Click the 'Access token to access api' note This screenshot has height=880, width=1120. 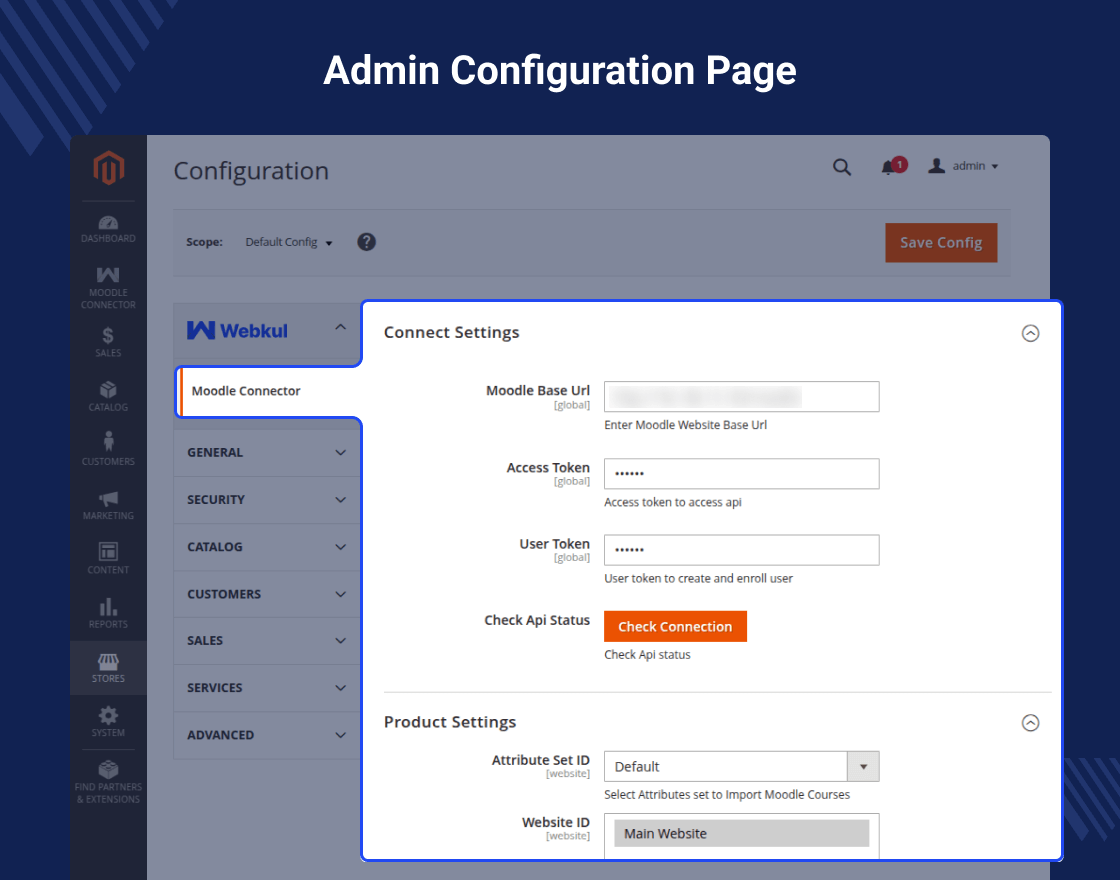coord(673,502)
